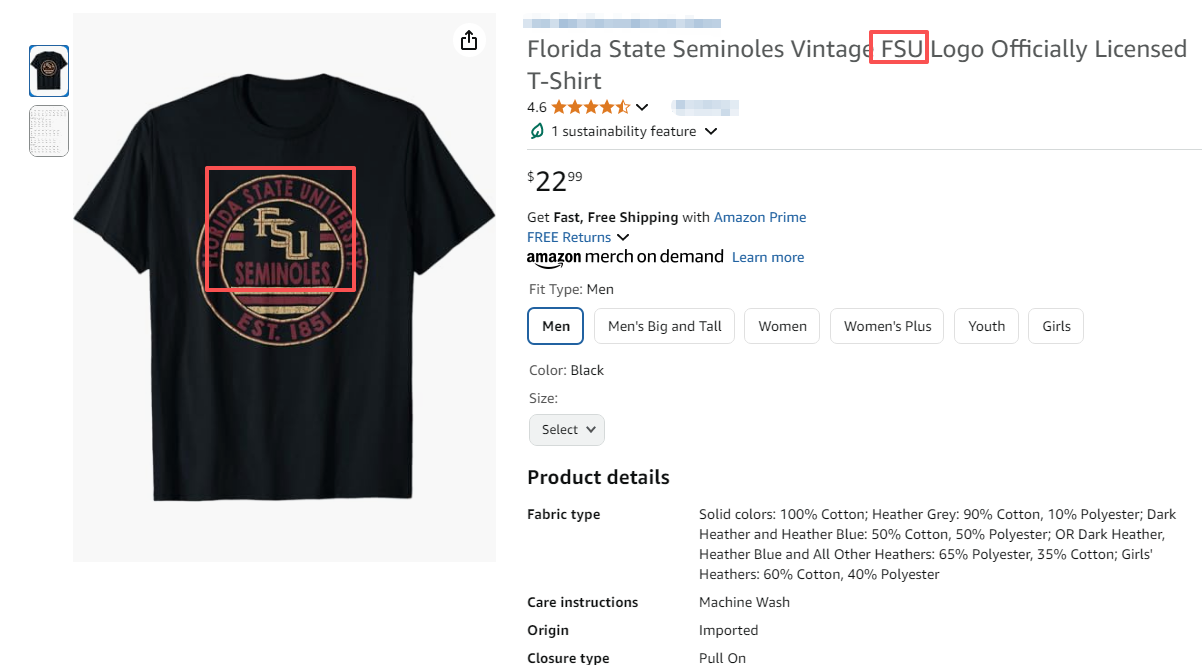Select the Men fit type
Image resolution: width=1202 pixels, height=665 pixels.
[x=556, y=326]
